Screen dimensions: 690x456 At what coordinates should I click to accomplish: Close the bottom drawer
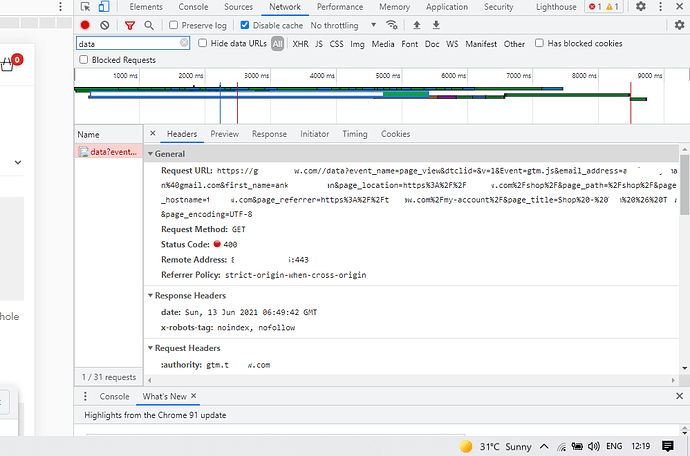tap(679, 396)
